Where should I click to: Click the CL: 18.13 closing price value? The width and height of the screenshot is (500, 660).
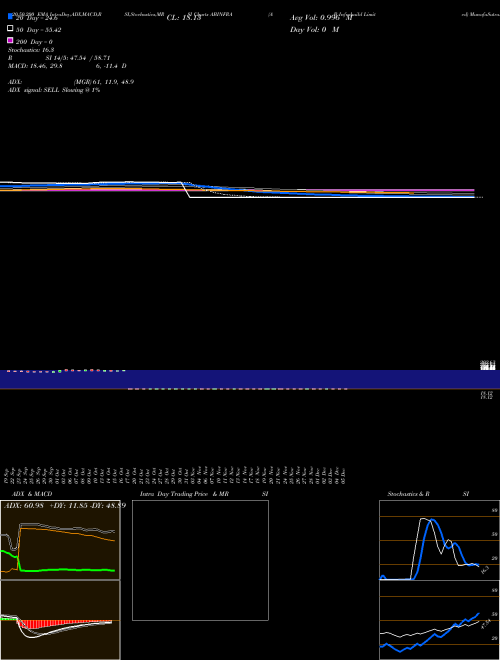tap(184, 18)
